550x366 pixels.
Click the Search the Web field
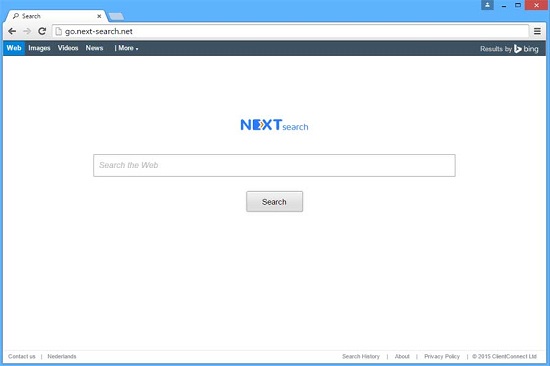(x=274, y=165)
